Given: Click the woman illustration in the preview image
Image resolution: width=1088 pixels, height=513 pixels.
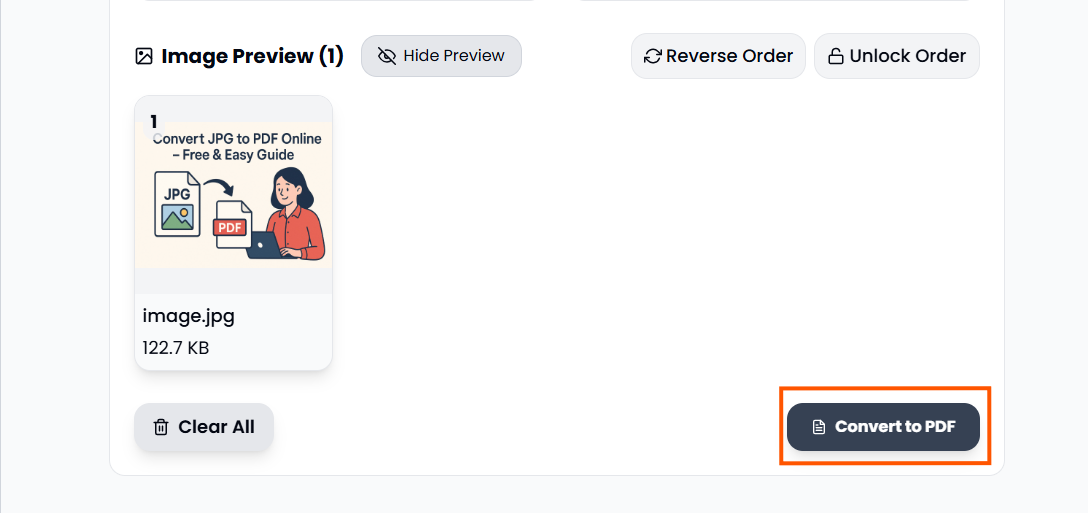Looking at the screenshot, I should tap(295, 212).
